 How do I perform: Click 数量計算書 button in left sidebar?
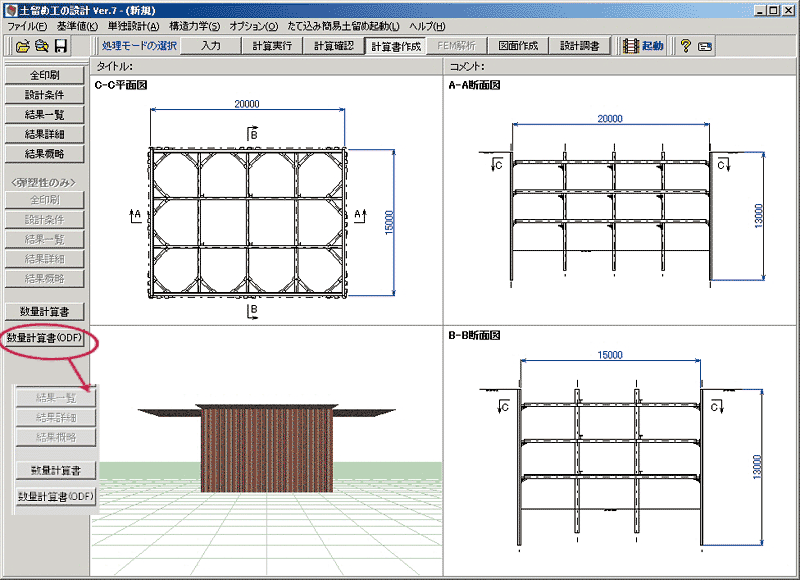(x=44, y=311)
